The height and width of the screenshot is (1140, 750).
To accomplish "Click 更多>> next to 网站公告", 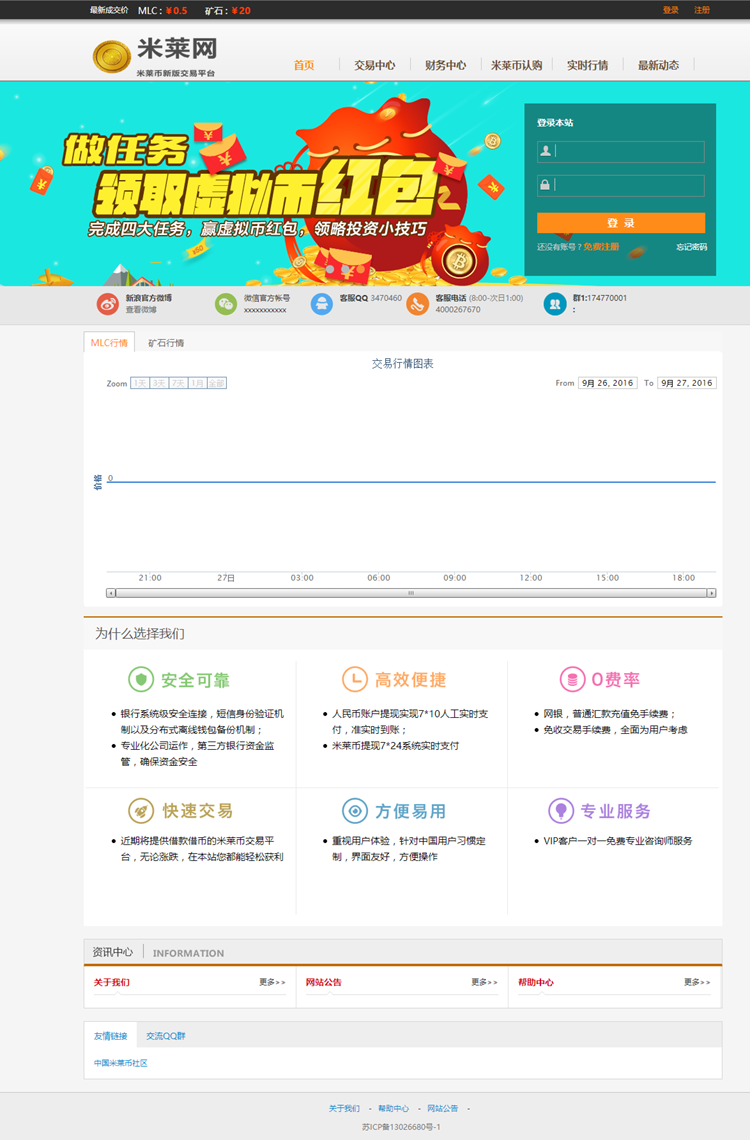I will point(484,982).
